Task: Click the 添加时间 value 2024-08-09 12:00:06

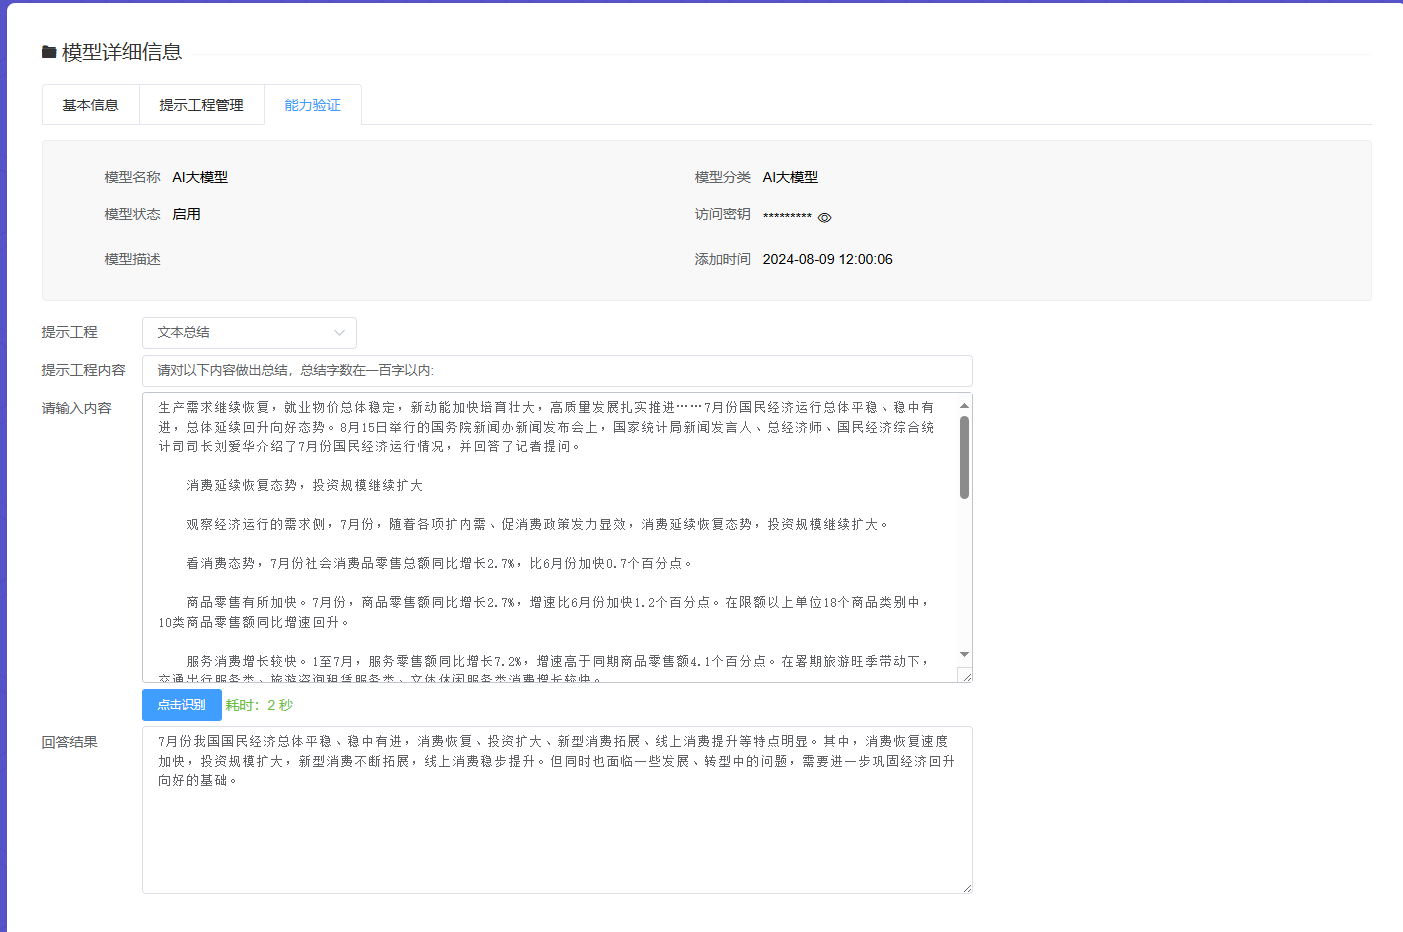Action: [828, 259]
